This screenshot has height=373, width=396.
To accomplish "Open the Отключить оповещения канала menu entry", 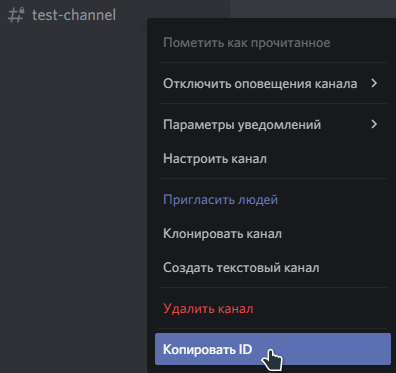I will [x=273, y=83].
